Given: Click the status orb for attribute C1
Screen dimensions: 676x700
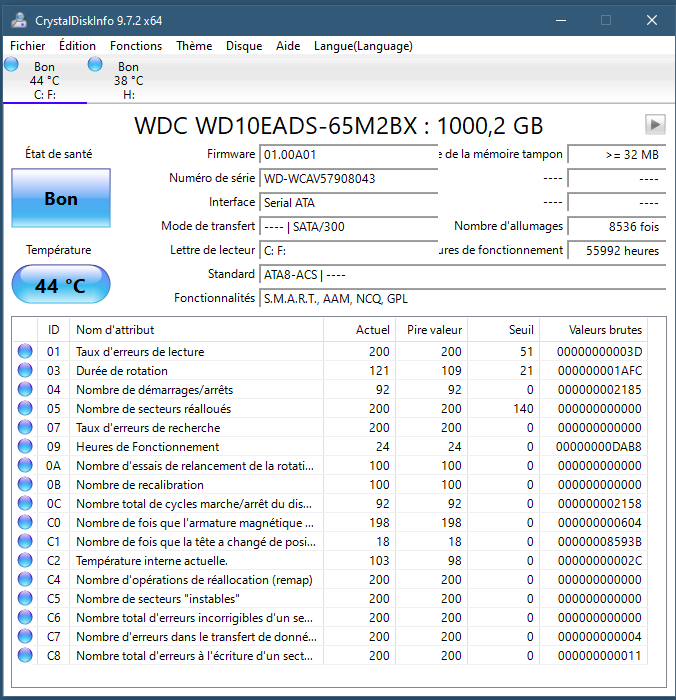Looking at the screenshot, I should coord(25,541).
